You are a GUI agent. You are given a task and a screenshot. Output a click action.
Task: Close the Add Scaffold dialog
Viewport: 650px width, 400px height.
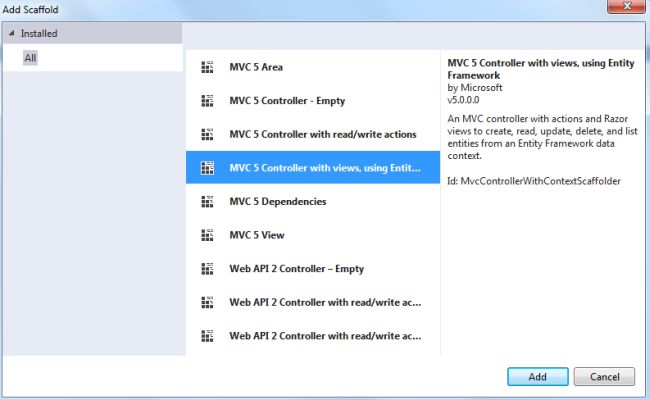tap(626, 6)
